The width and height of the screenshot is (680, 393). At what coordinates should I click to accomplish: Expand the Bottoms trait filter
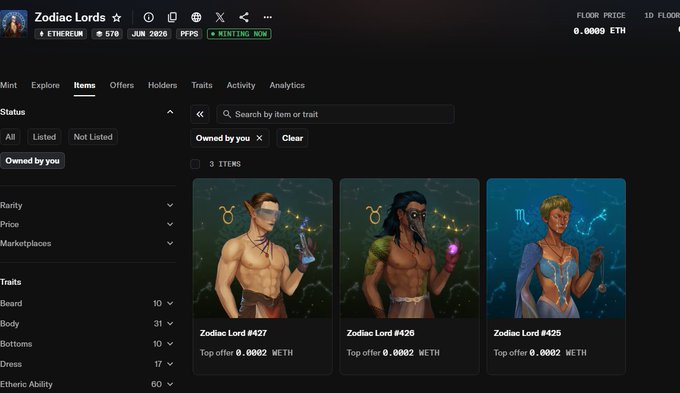tap(87, 344)
